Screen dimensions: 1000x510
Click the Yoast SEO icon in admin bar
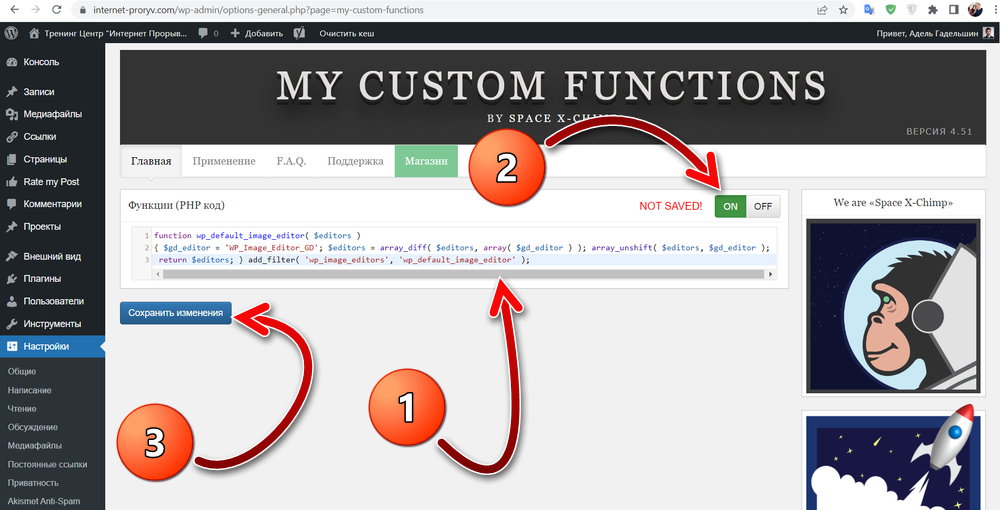(299, 33)
